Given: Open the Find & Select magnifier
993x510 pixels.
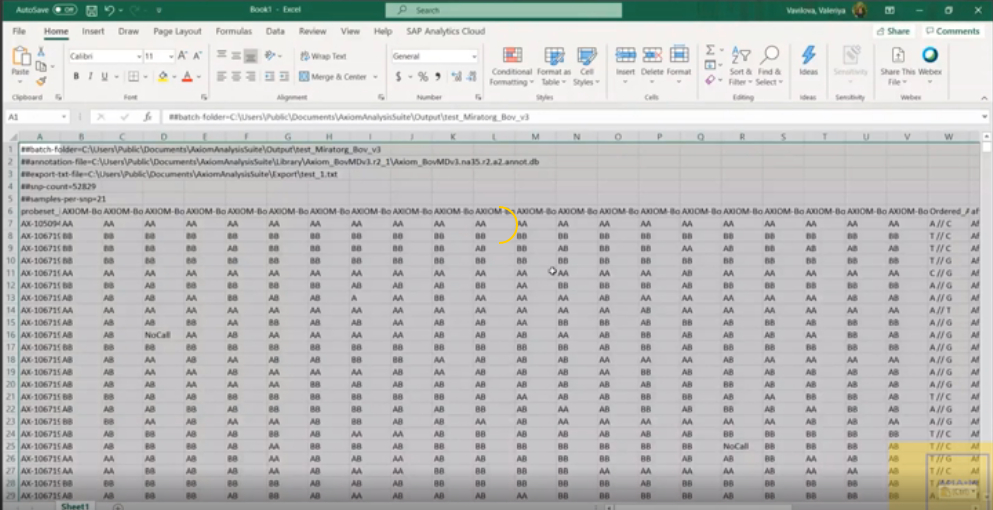Looking at the screenshot, I should click(769, 65).
